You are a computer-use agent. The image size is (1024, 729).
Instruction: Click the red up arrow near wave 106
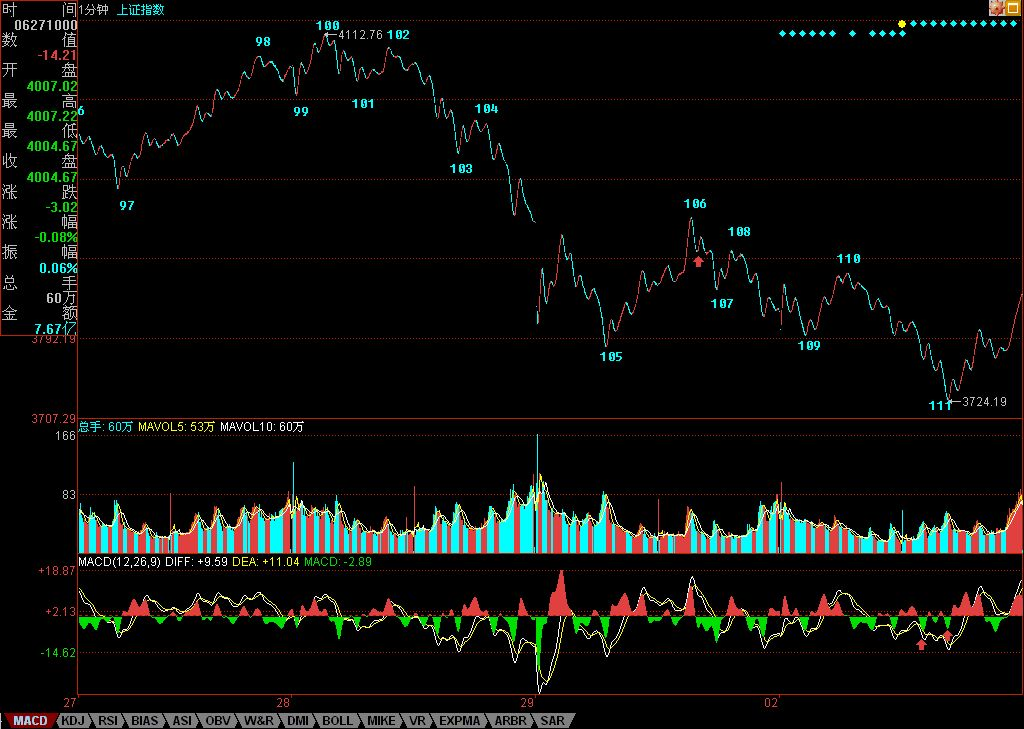tap(698, 261)
